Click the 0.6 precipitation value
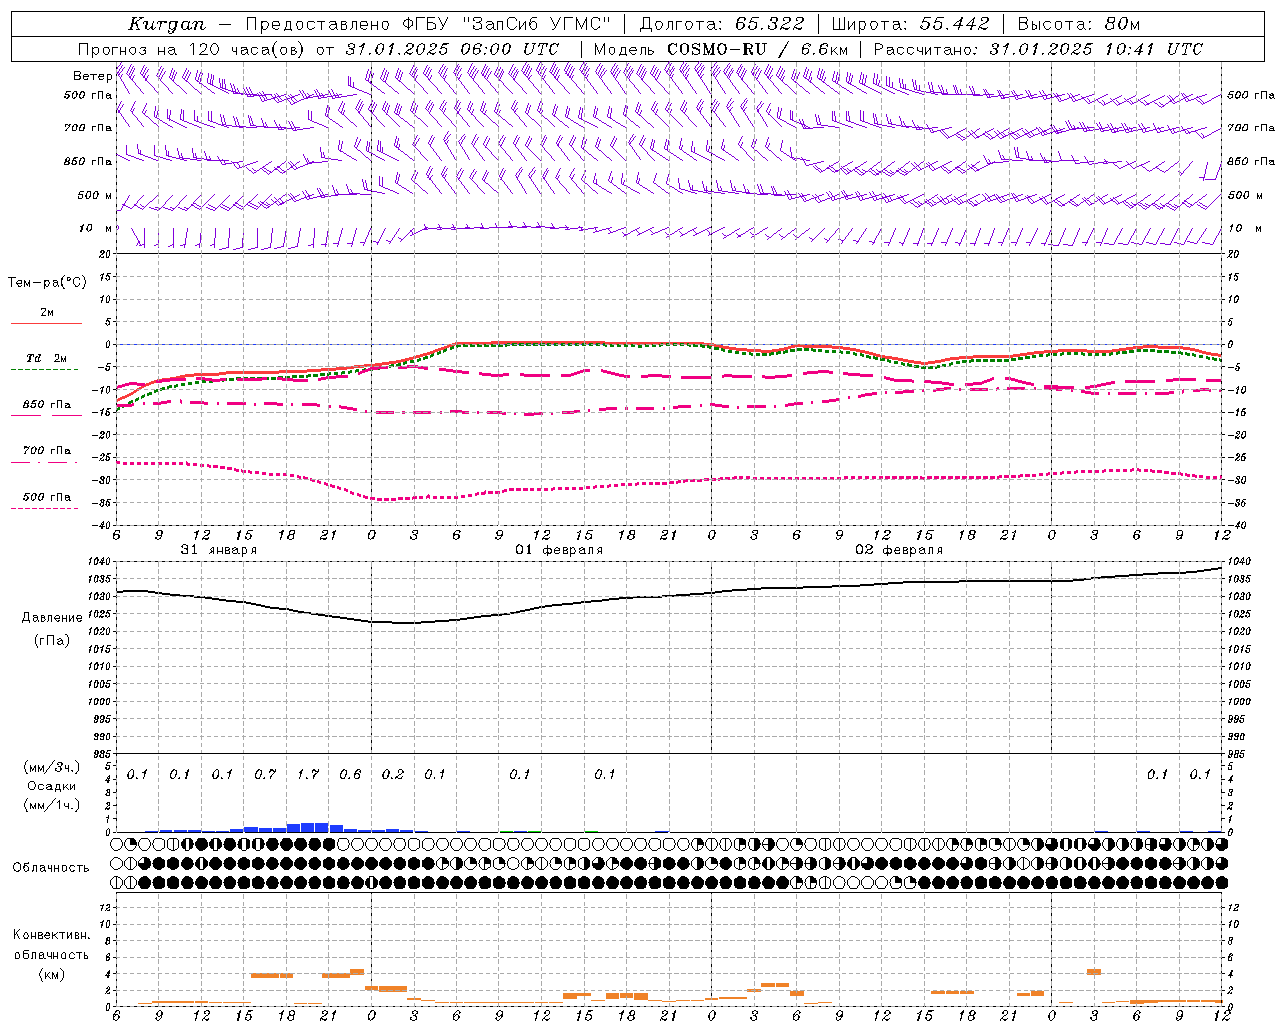Screen dimensions: 1280x1024 click(x=350, y=775)
